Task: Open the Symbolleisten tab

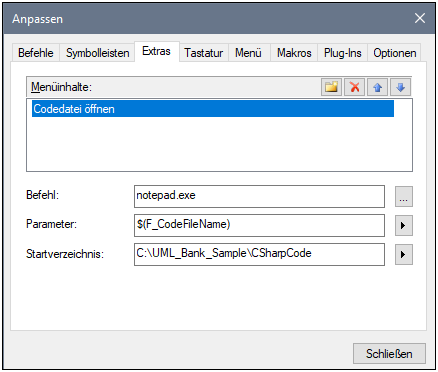Action: [97, 53]
